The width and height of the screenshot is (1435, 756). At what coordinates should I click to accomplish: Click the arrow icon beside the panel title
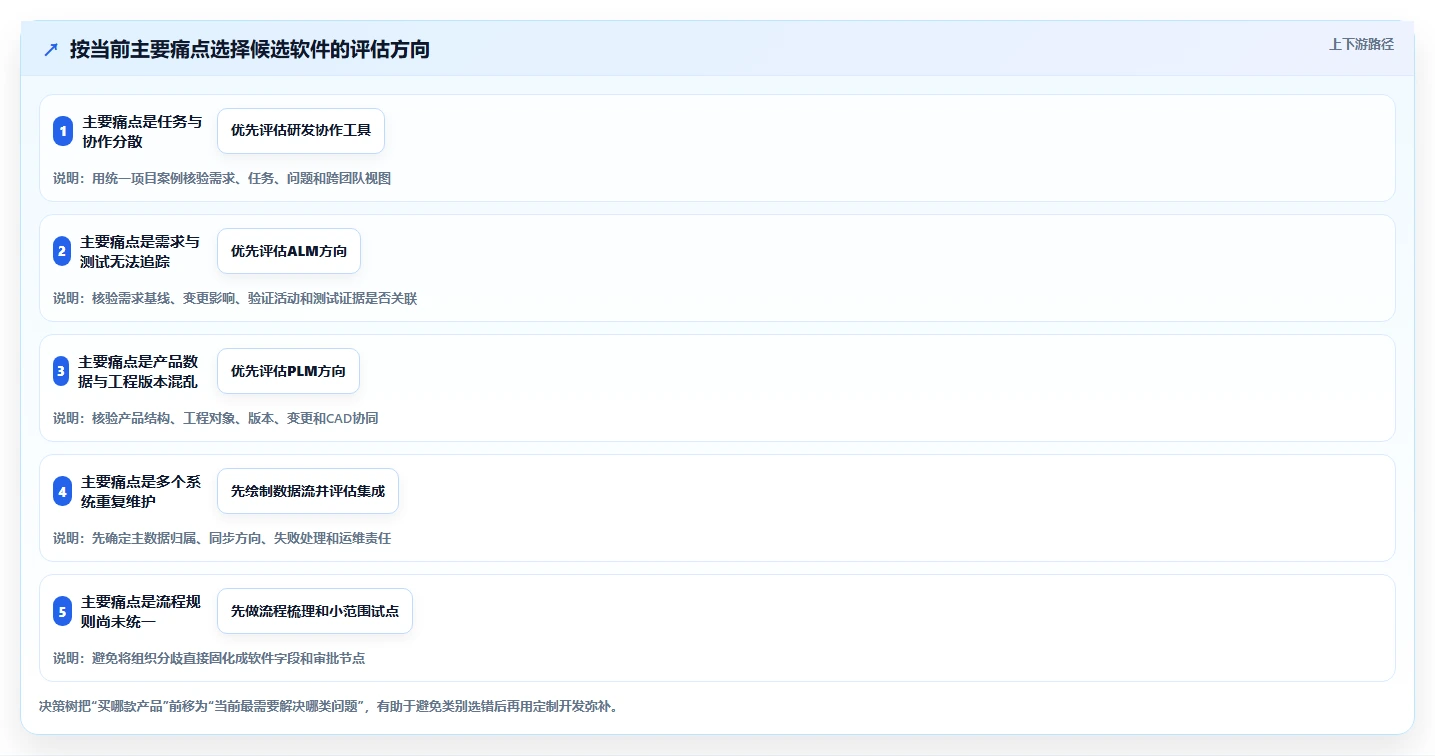tap(51, 50)
